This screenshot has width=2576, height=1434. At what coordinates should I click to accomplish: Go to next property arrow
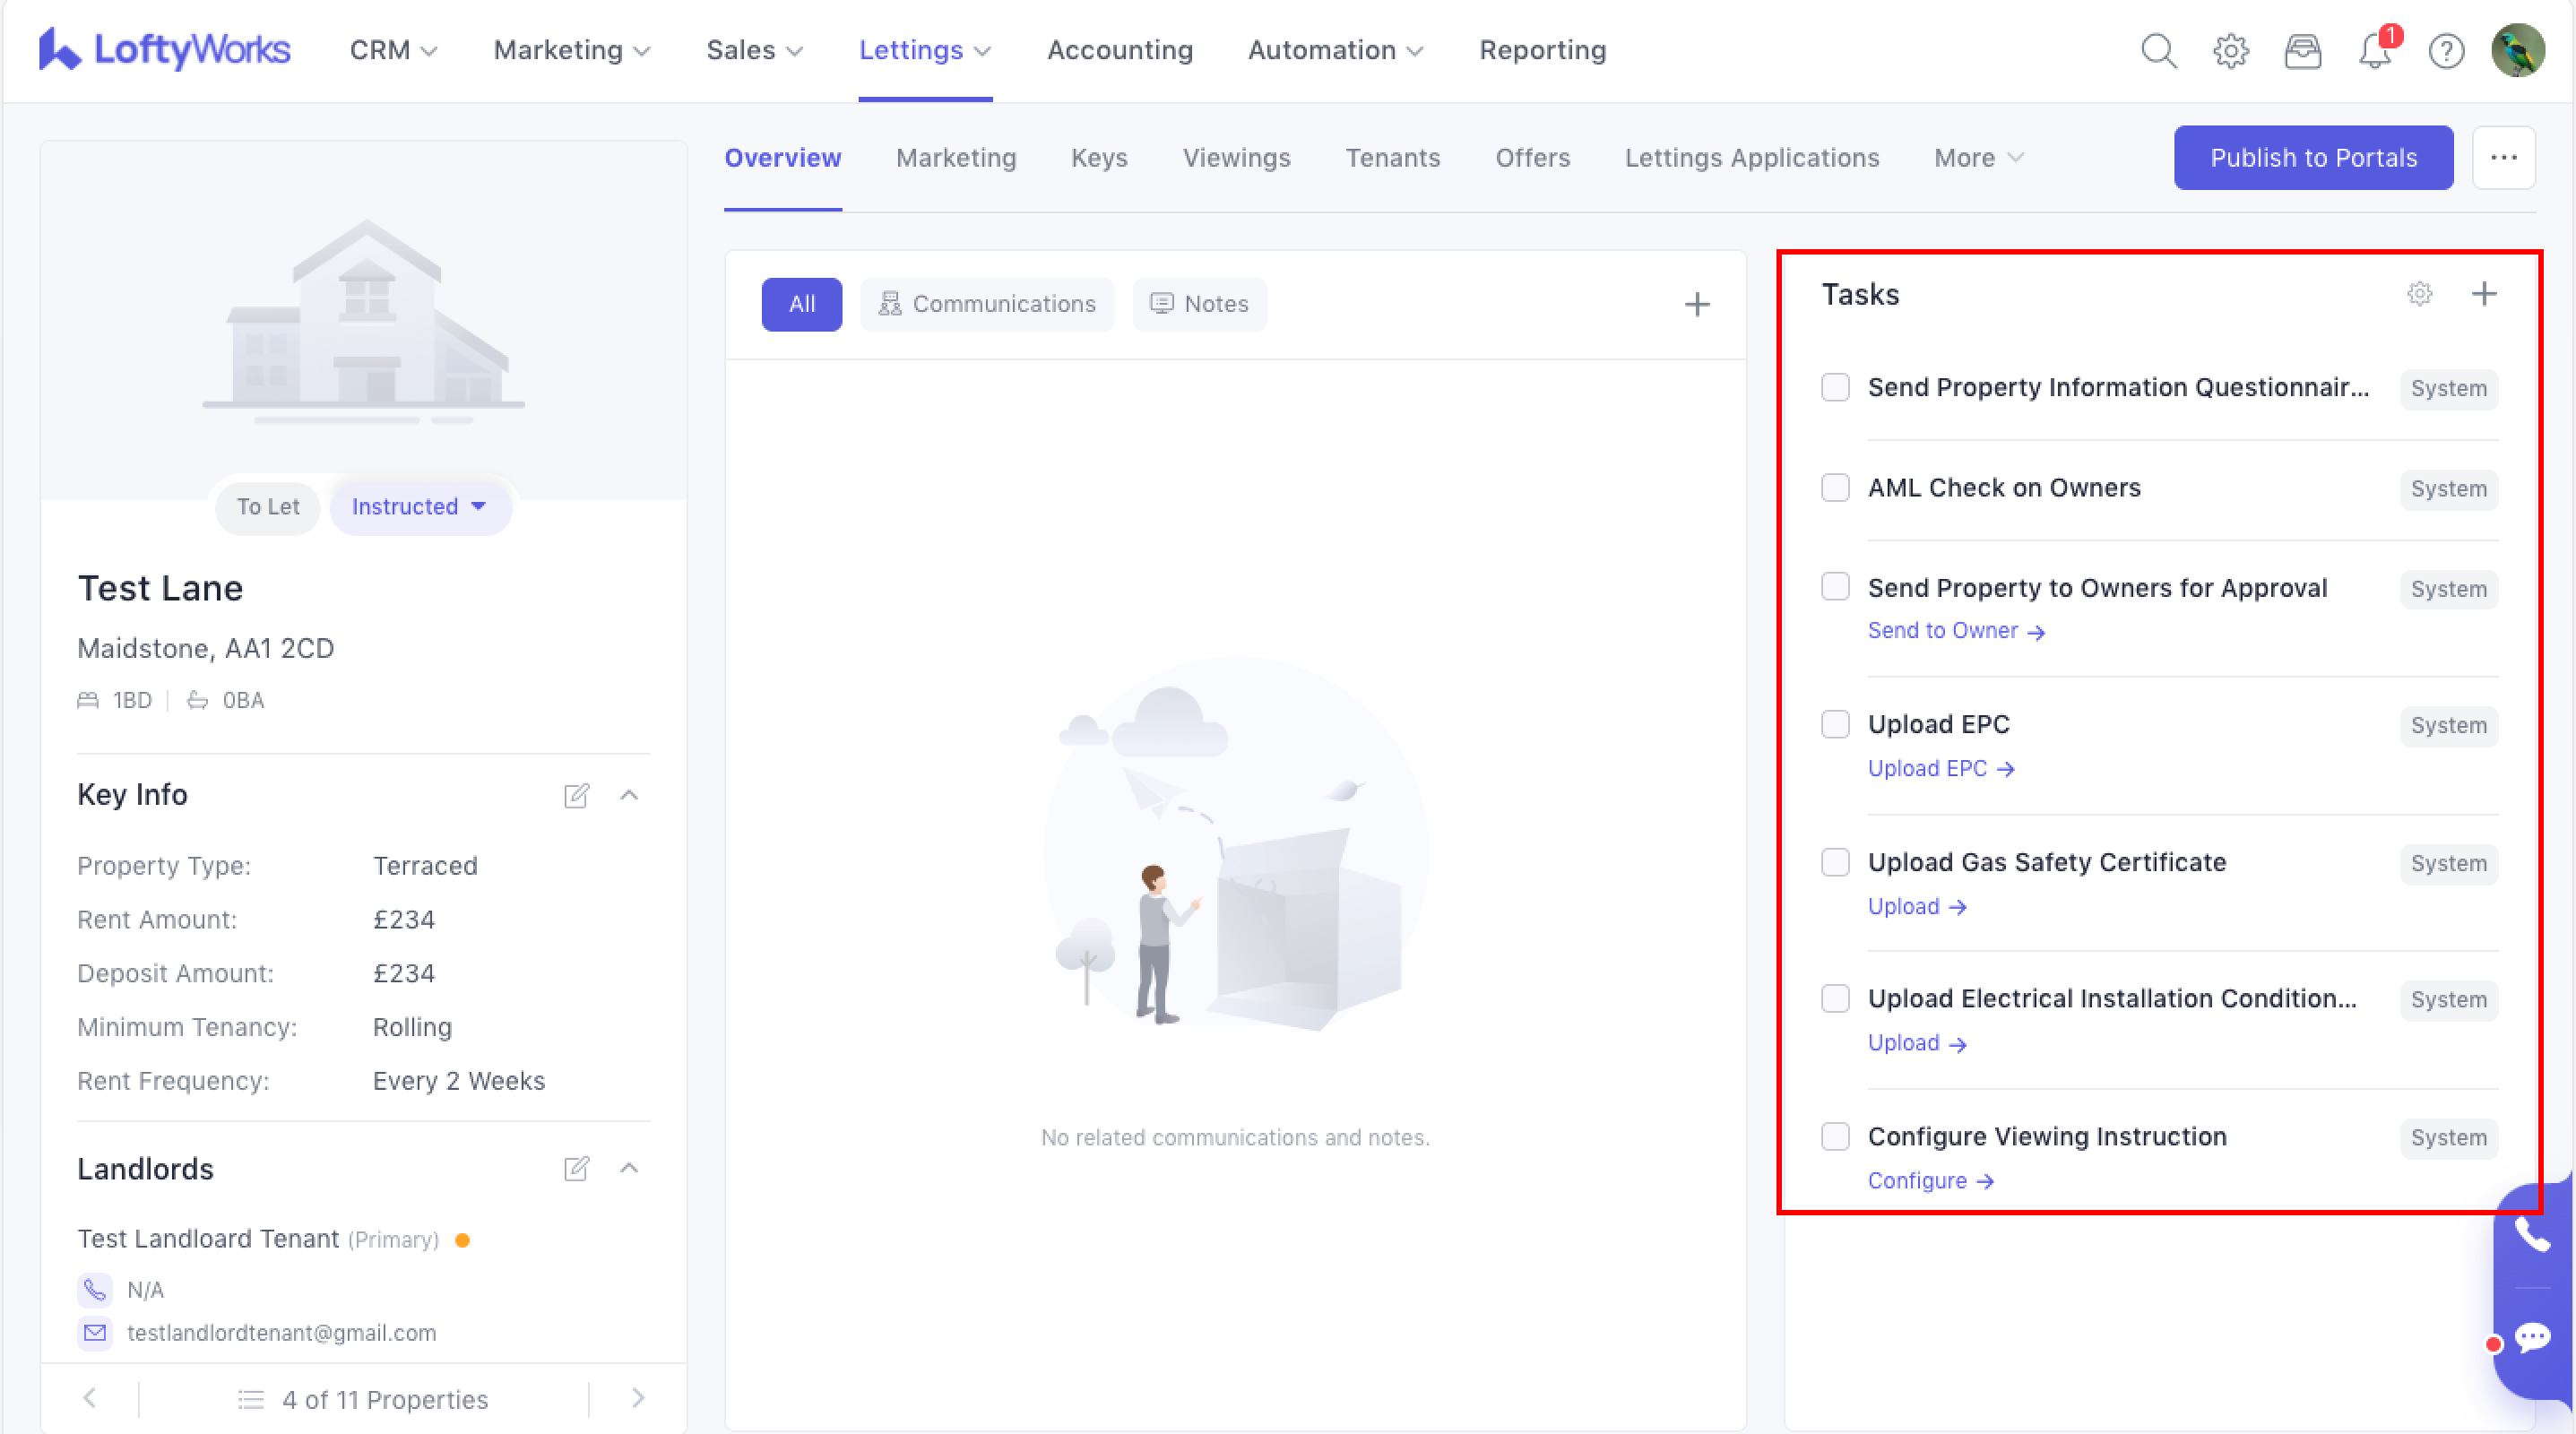(x=638, y=1398)
